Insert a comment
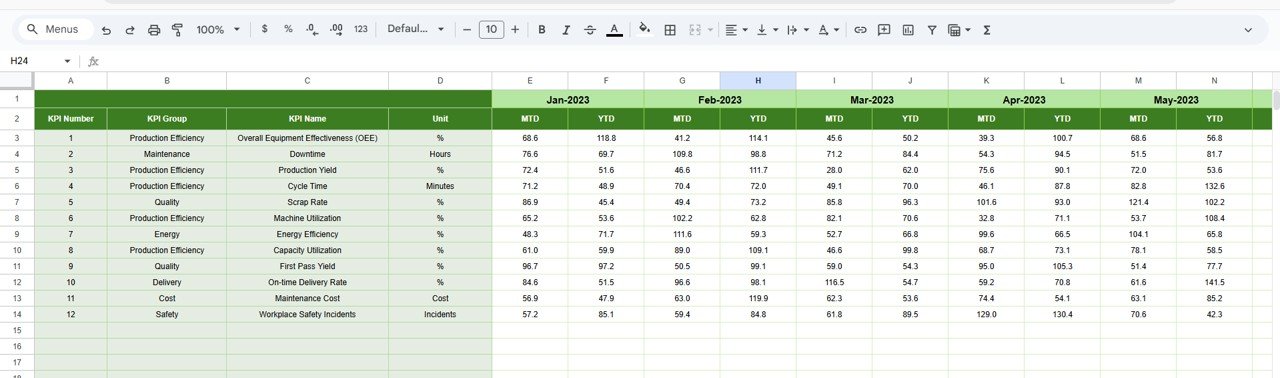Viewport: 1280px width, 378px height. 884,30
